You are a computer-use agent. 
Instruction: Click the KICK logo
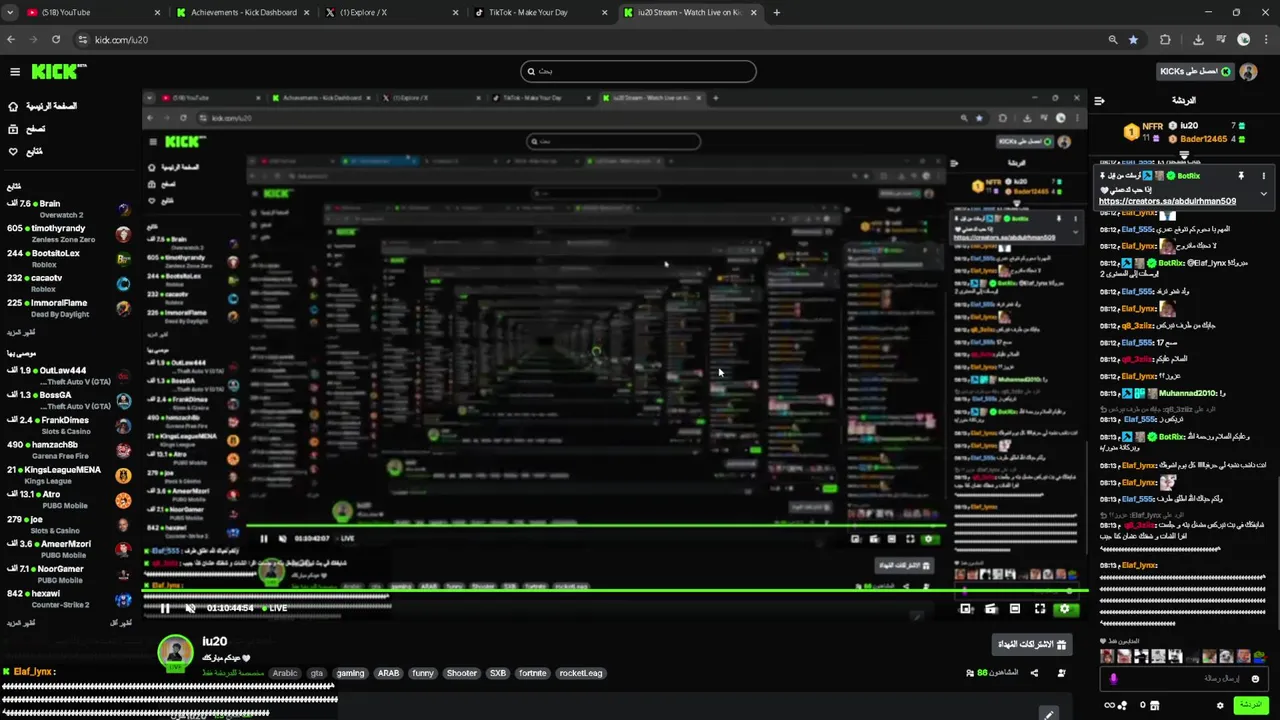[58, 71]
